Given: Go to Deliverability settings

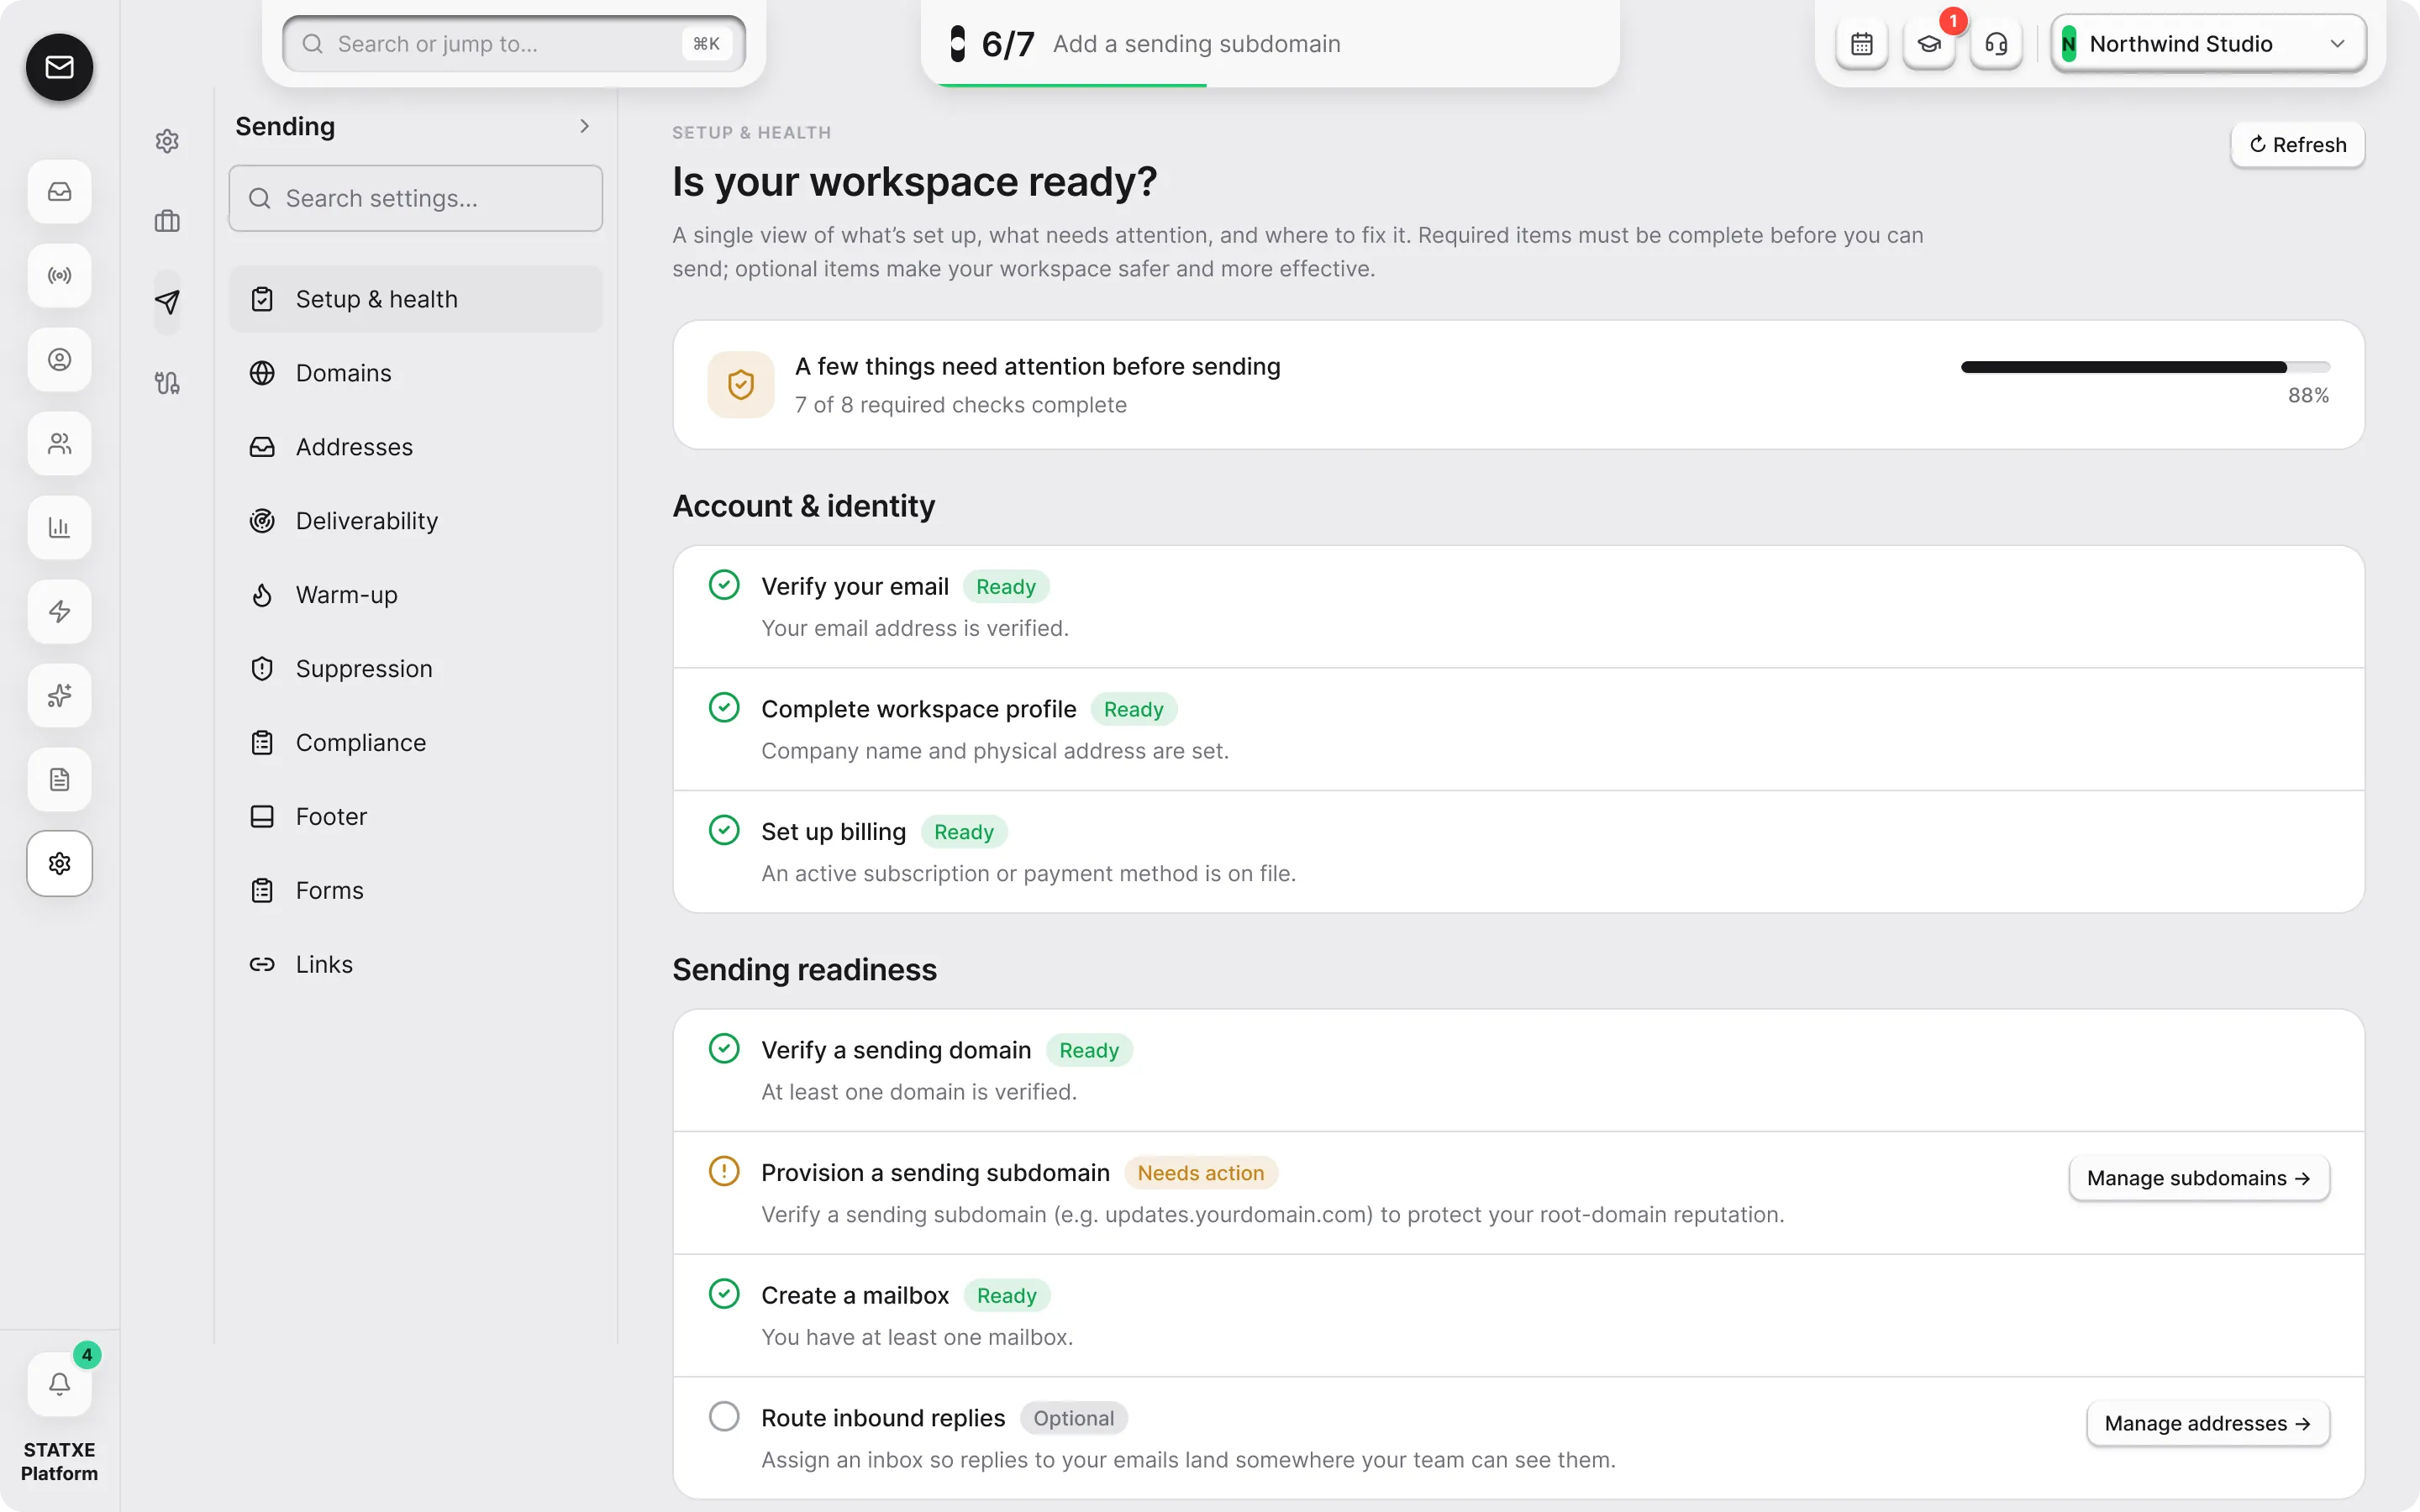Looking at the screenshot, I should pos(416,521).
